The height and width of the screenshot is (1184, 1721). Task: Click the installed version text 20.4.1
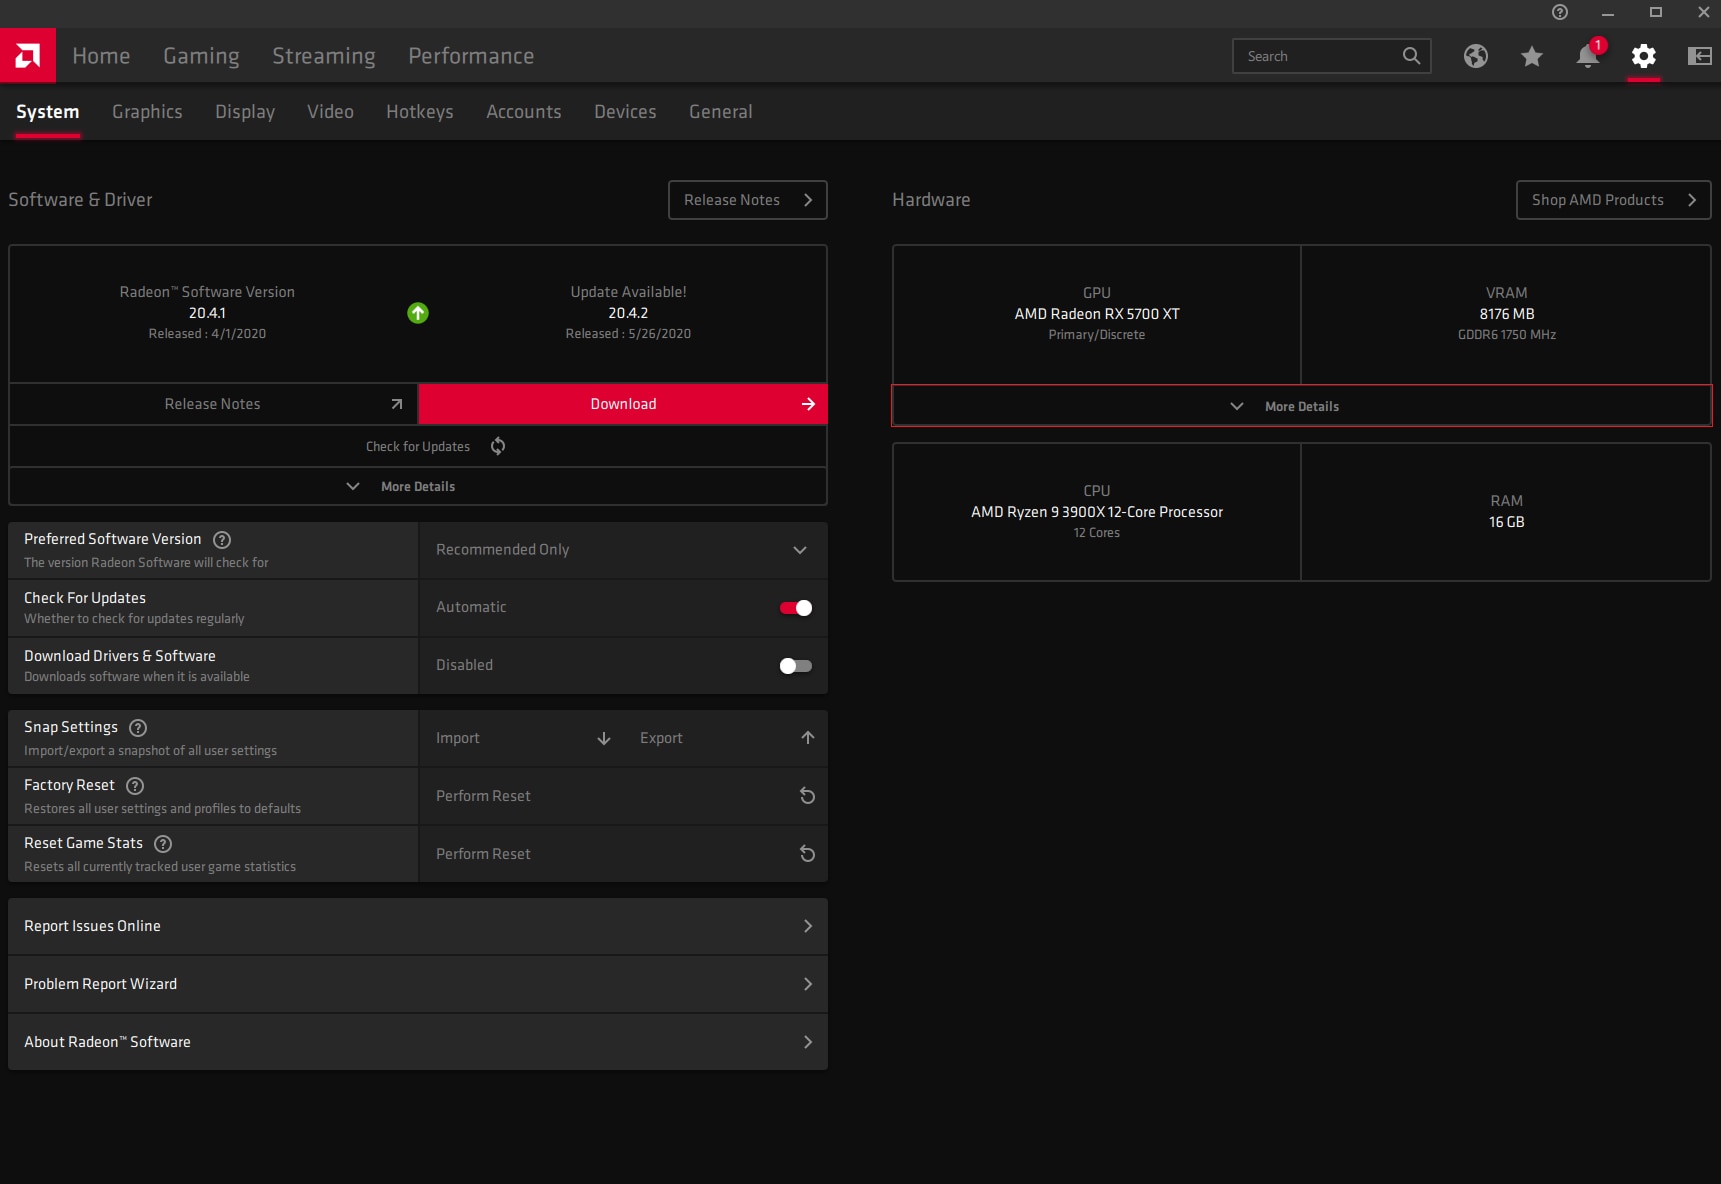tap(207, 313)
